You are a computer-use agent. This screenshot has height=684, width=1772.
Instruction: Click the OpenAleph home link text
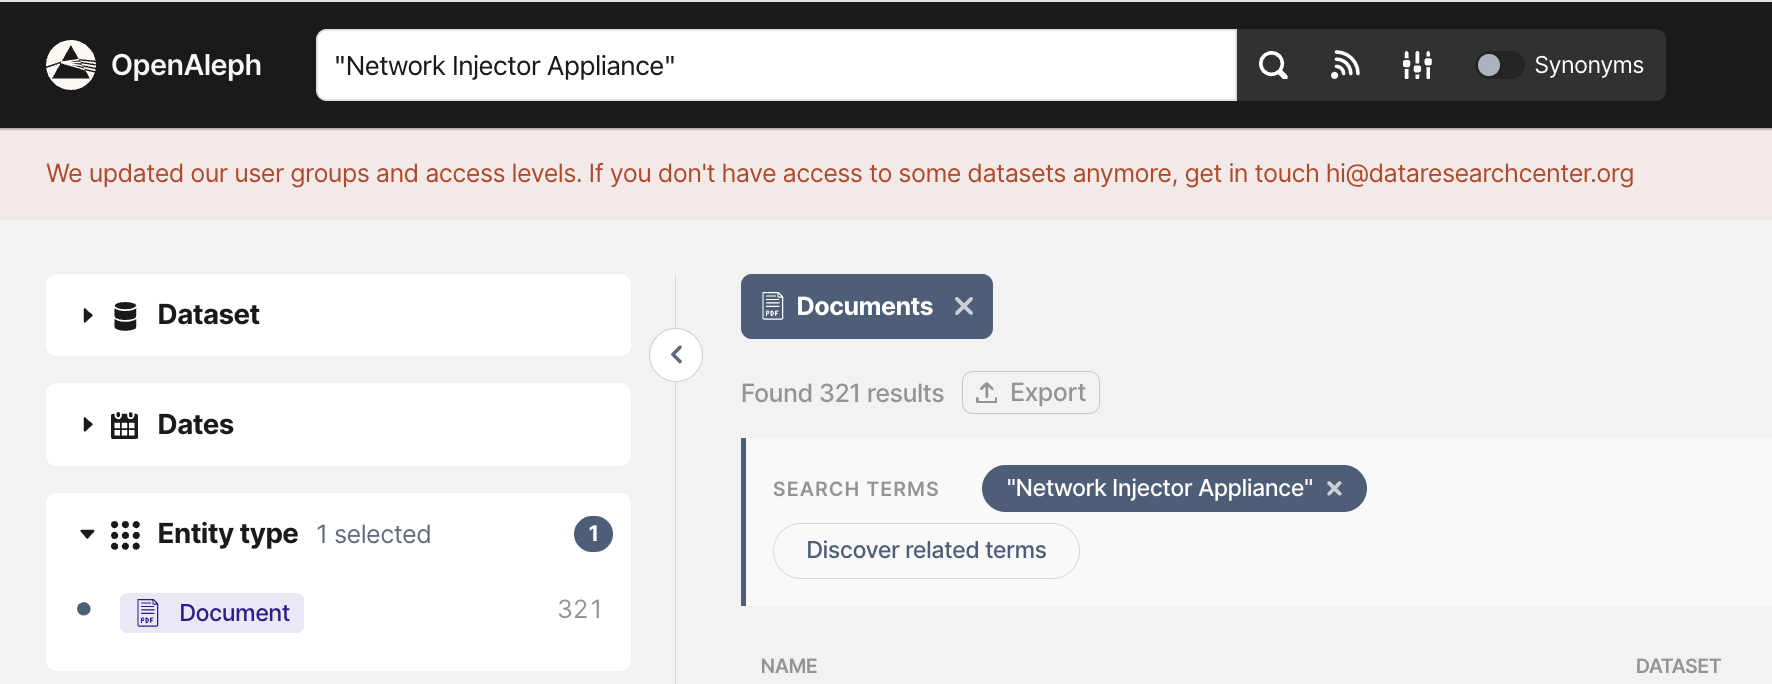tap(186, 65)
